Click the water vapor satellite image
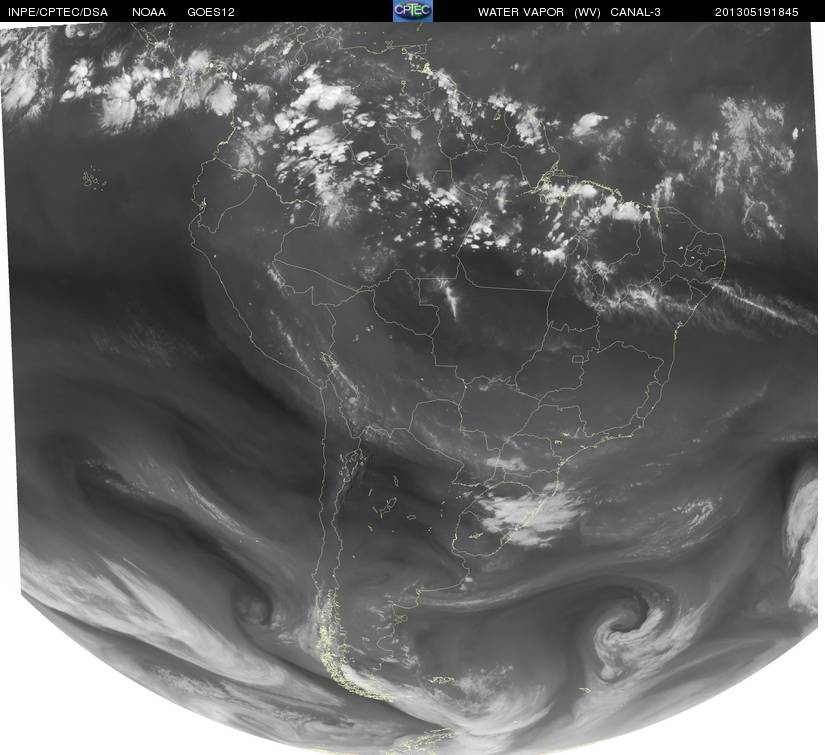 (x=412, y=388)
